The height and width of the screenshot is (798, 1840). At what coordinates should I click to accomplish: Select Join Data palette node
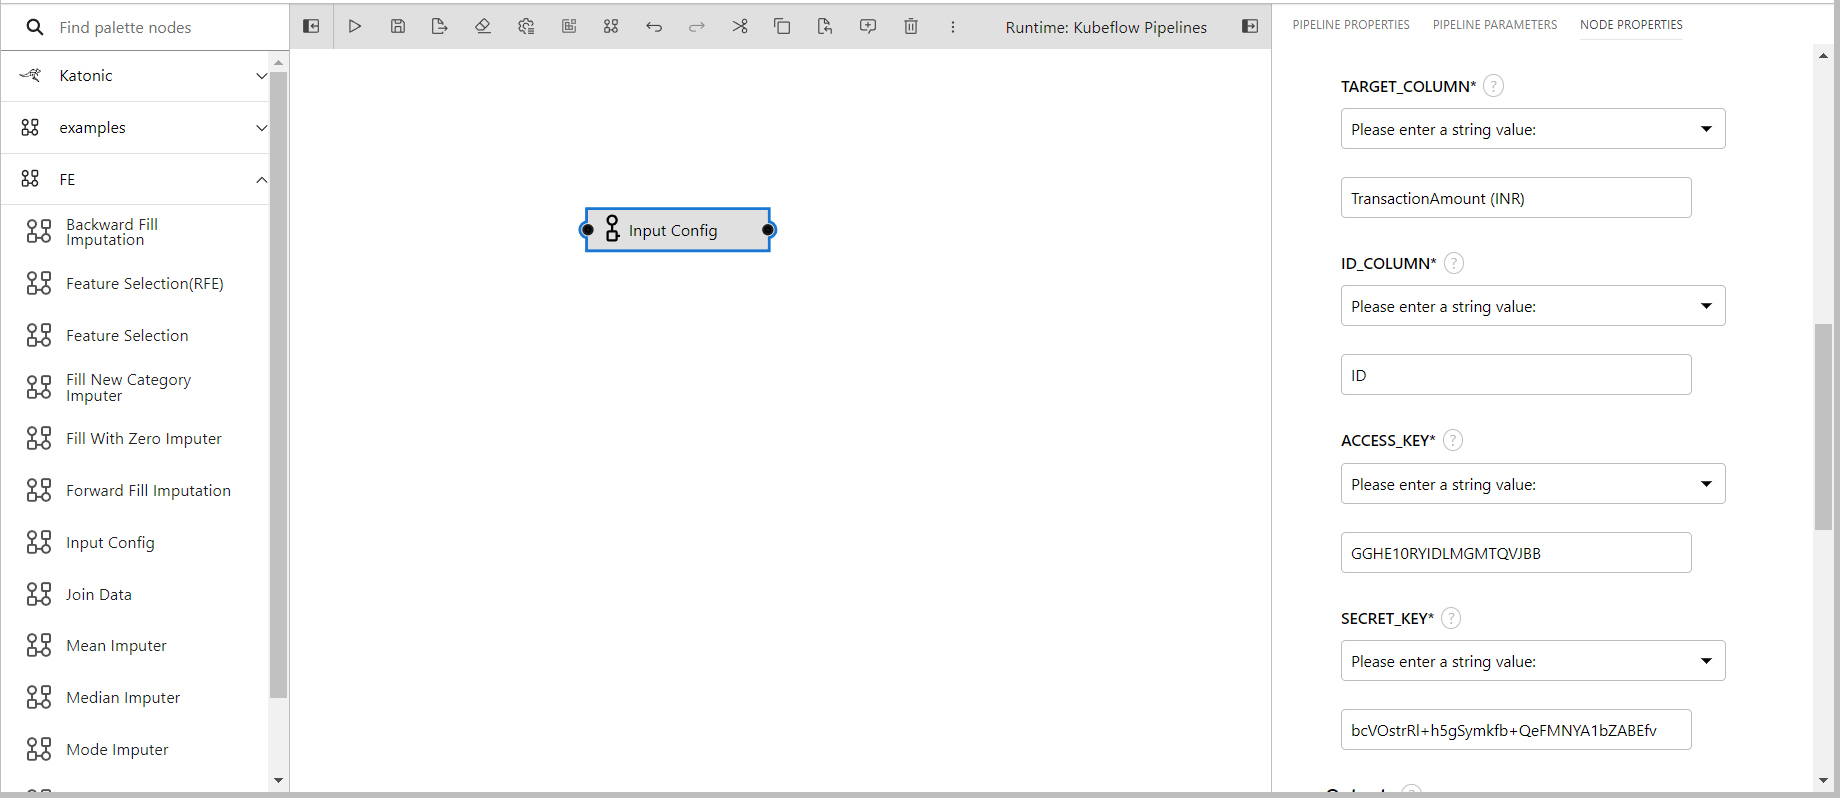[x=135, y=595]
